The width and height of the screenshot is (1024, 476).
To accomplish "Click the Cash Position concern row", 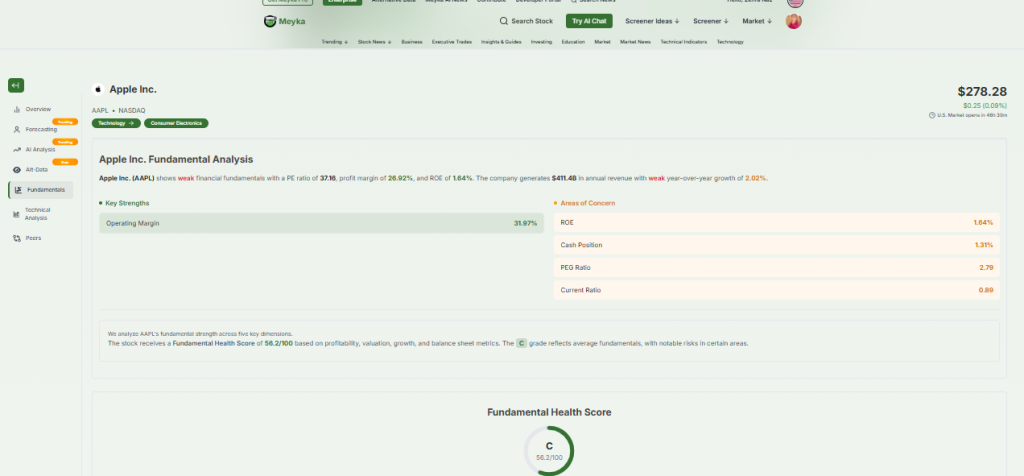I will pos(776,245).
